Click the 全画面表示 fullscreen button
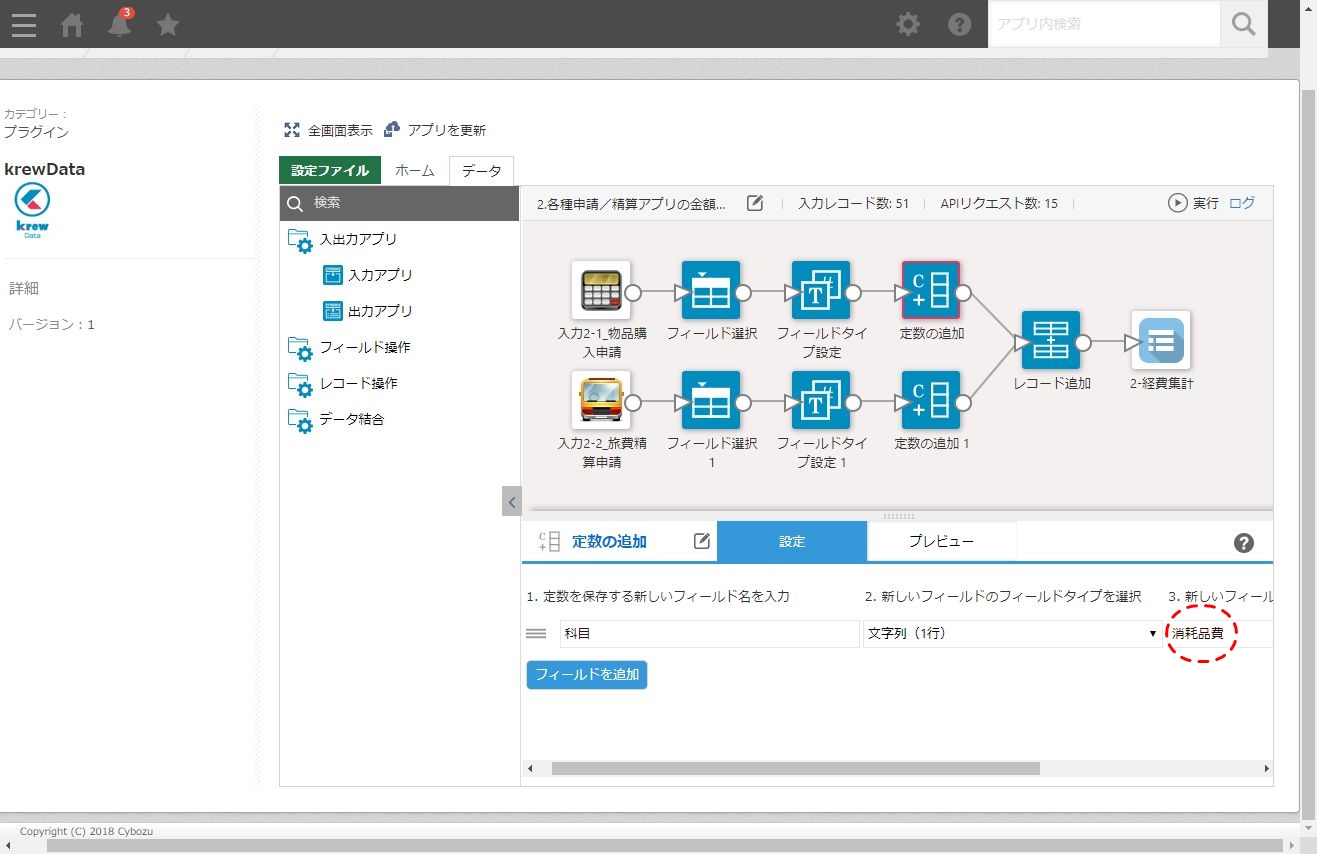Image resolution: width=1317 pixels, height=854 pixels. (328, 130)
